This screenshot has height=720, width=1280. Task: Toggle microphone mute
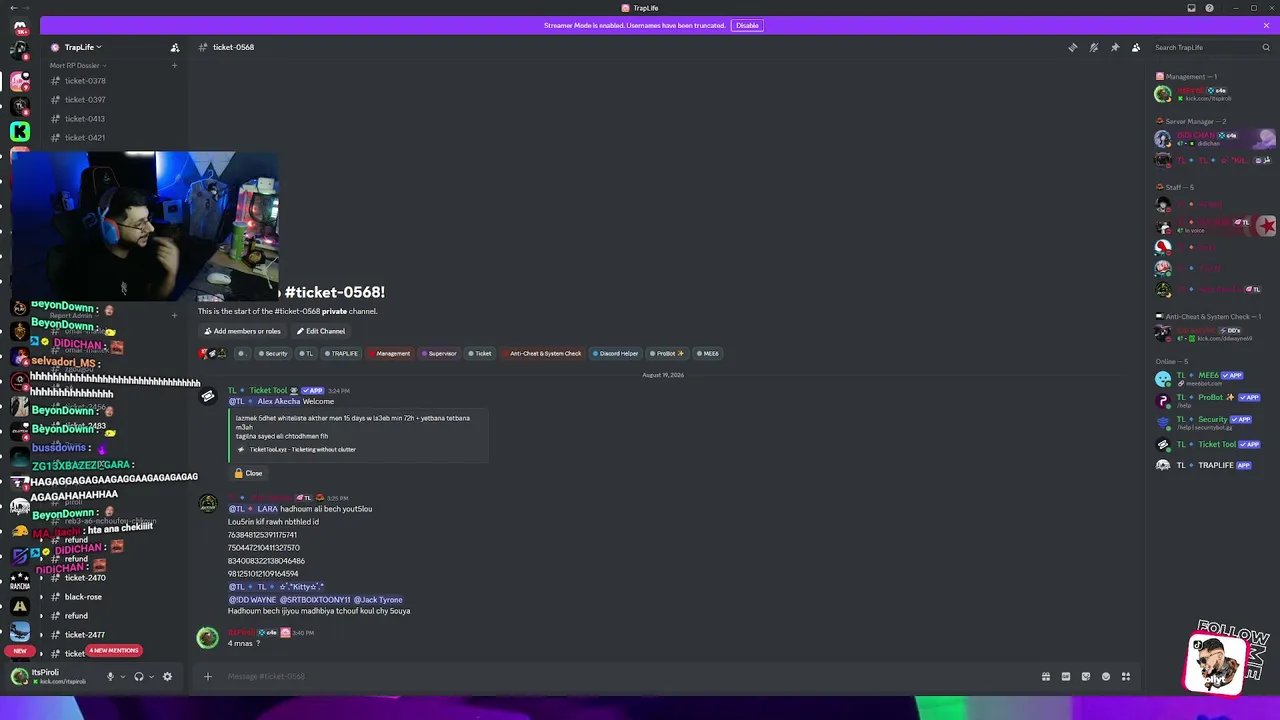(110, 677)
